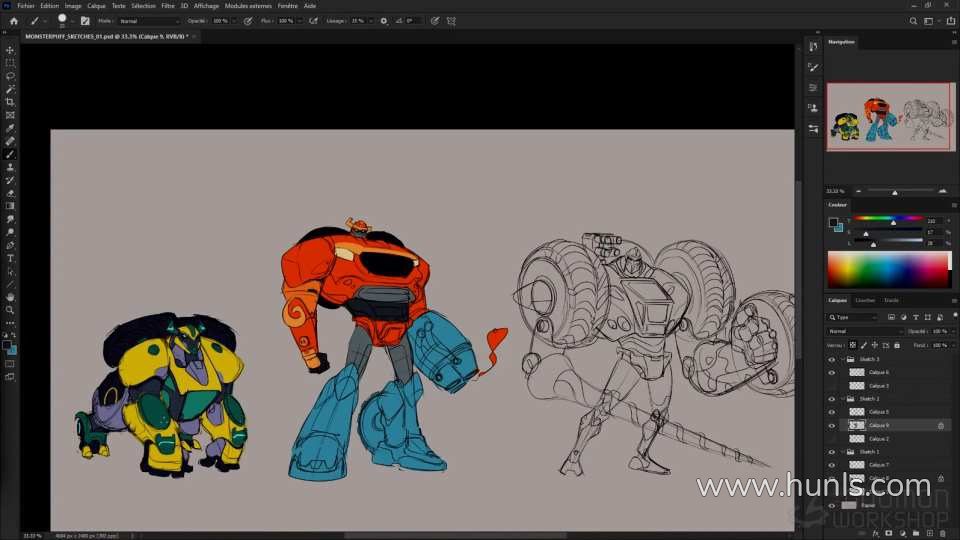Select the Calque 9 layer
960x540 pixels.
(x=879, y=425)
